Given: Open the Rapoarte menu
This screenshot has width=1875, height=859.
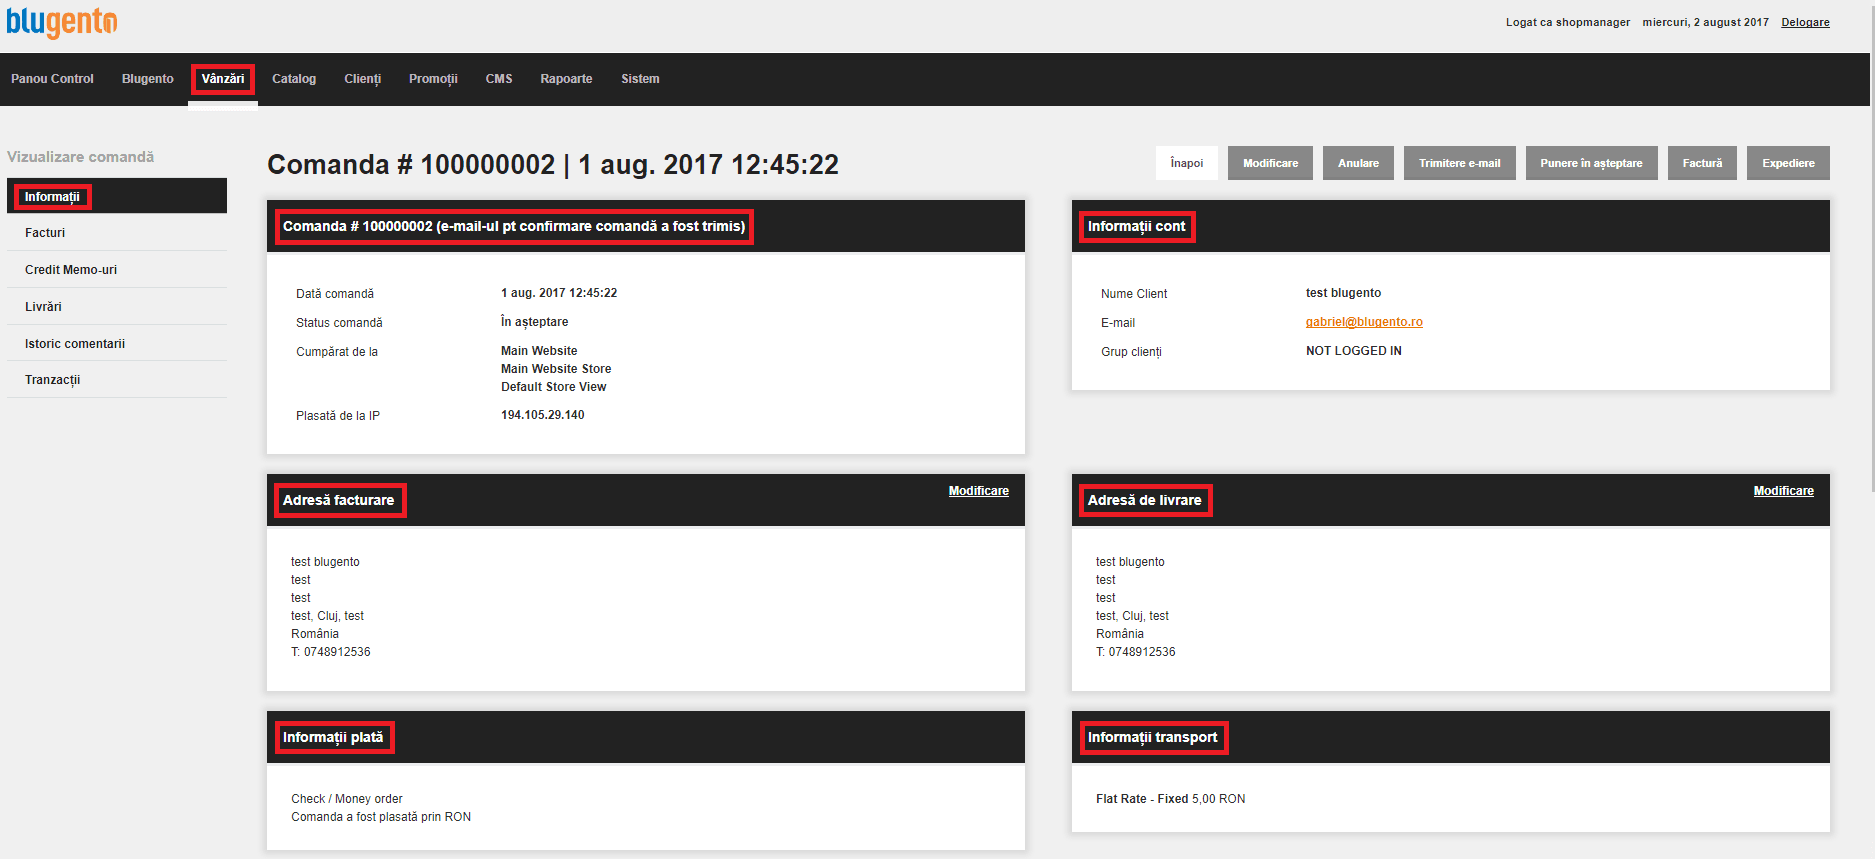Looking at the screenshot, I should [x=566, y=79].
